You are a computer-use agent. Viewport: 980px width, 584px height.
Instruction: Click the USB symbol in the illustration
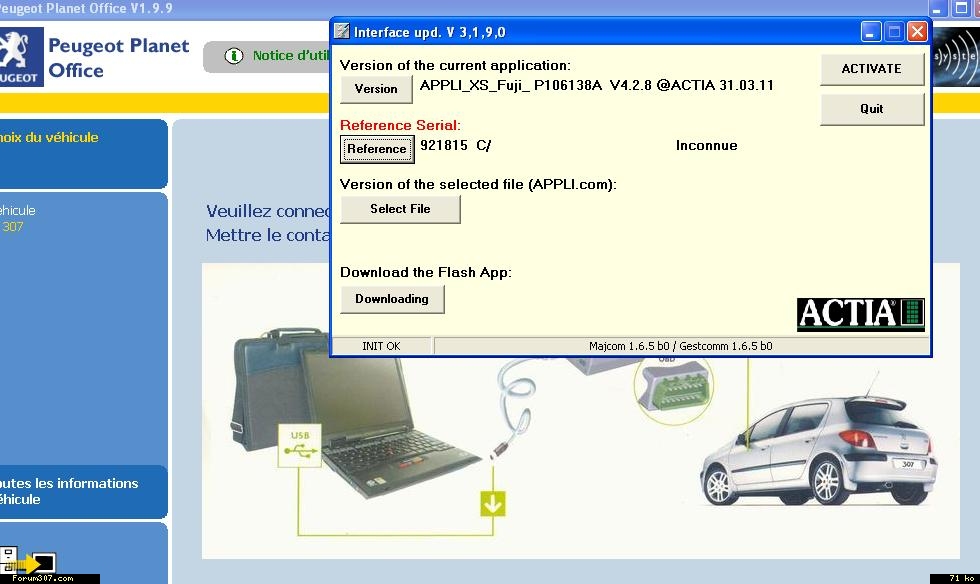pyautogui.click(x=300, y=443)
